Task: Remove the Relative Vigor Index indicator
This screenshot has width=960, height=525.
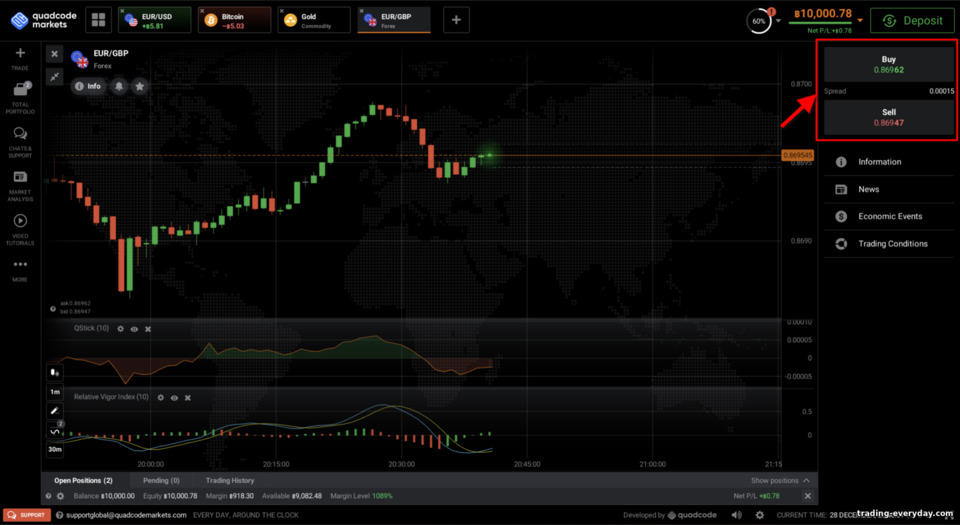Action: point(188,398)
